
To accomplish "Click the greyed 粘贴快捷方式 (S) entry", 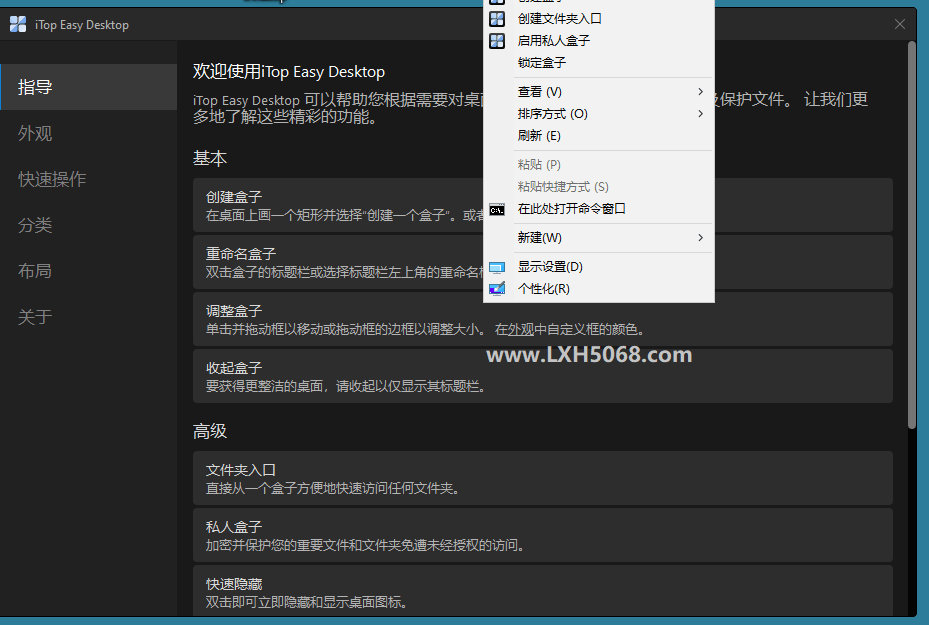I will click(x=598, y=187).
